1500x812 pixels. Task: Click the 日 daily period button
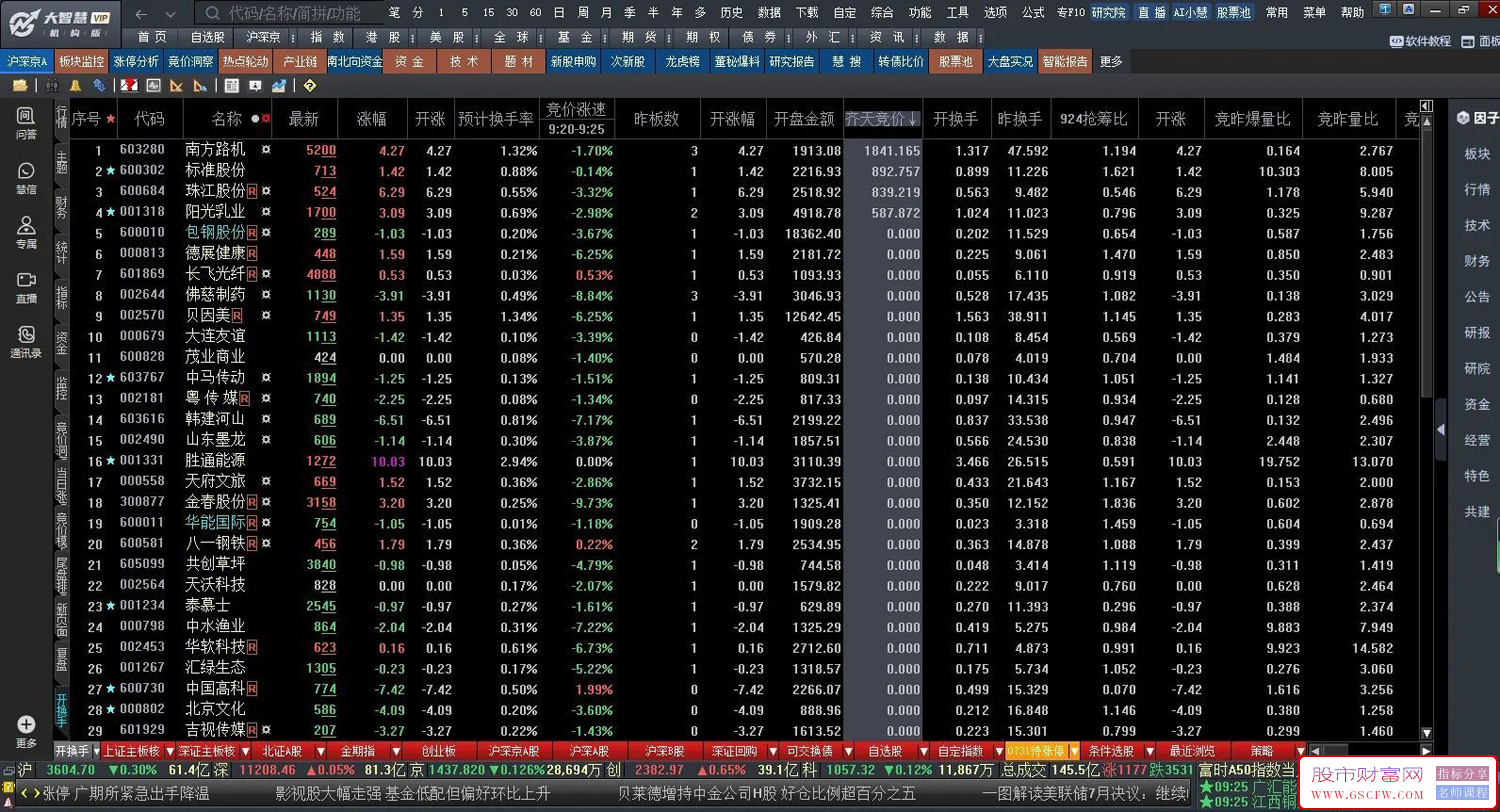(x=557, y=12)
